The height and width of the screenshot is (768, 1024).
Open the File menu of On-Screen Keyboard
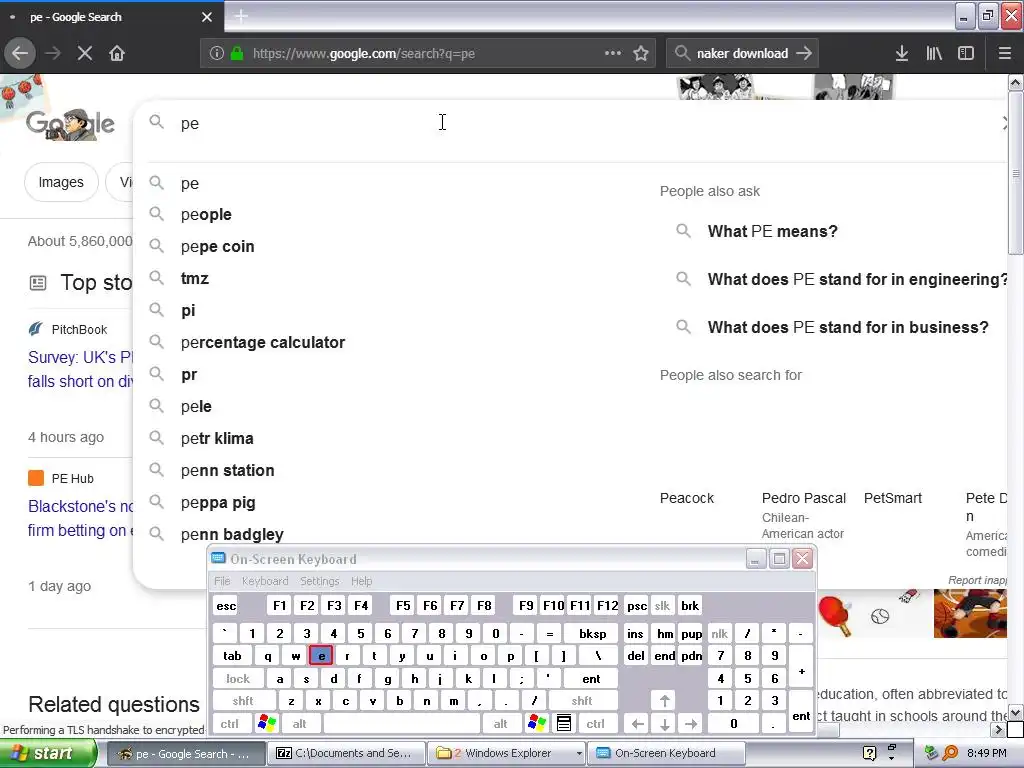click(x=222, y=581)
